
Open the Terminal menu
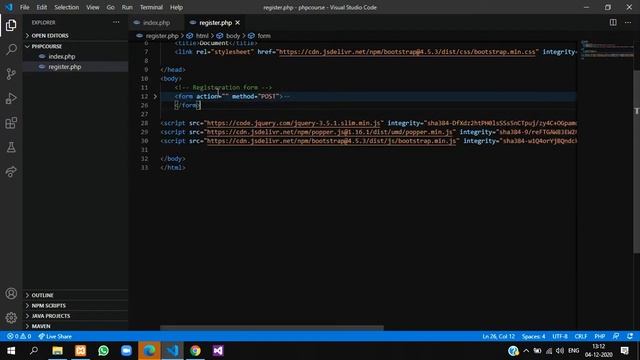[x=151, y=7]
